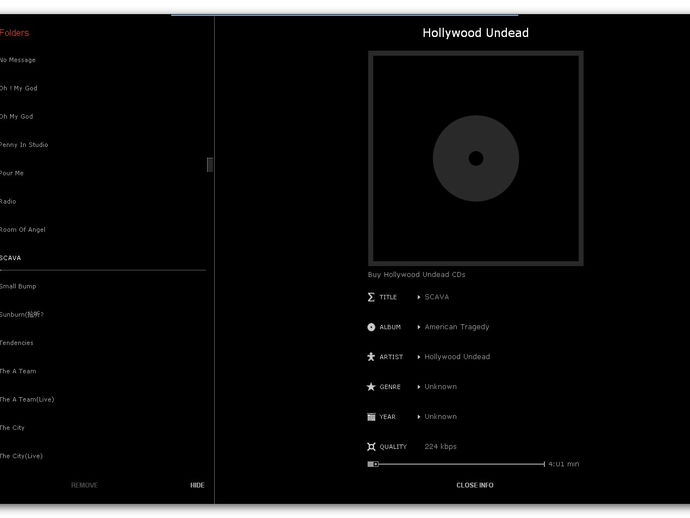
Task: Select the Penny In Studio track
Action: [x=24, y=144]
